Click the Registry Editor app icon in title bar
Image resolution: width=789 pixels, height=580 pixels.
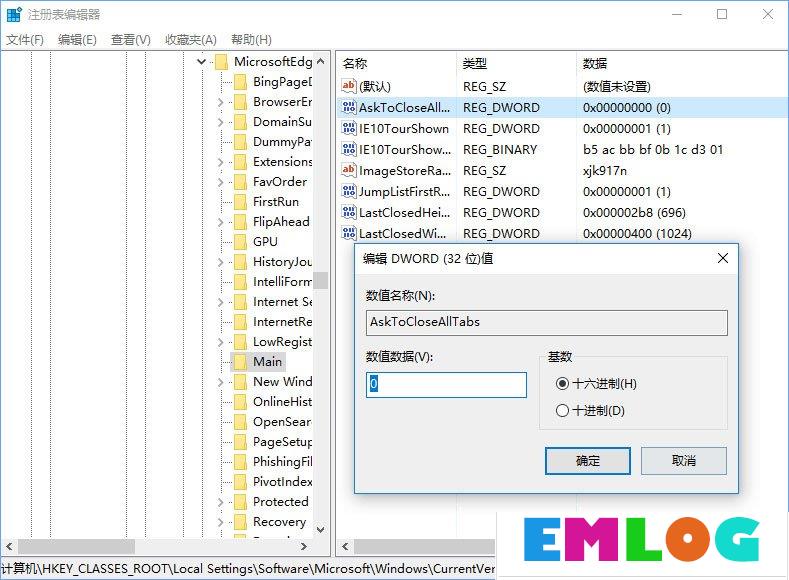pos(14,15)
